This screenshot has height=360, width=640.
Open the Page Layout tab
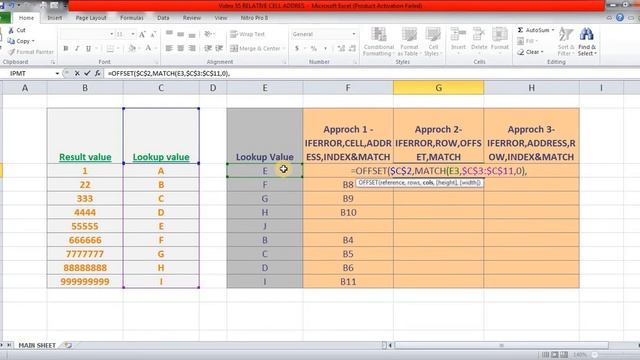(91, 18)
